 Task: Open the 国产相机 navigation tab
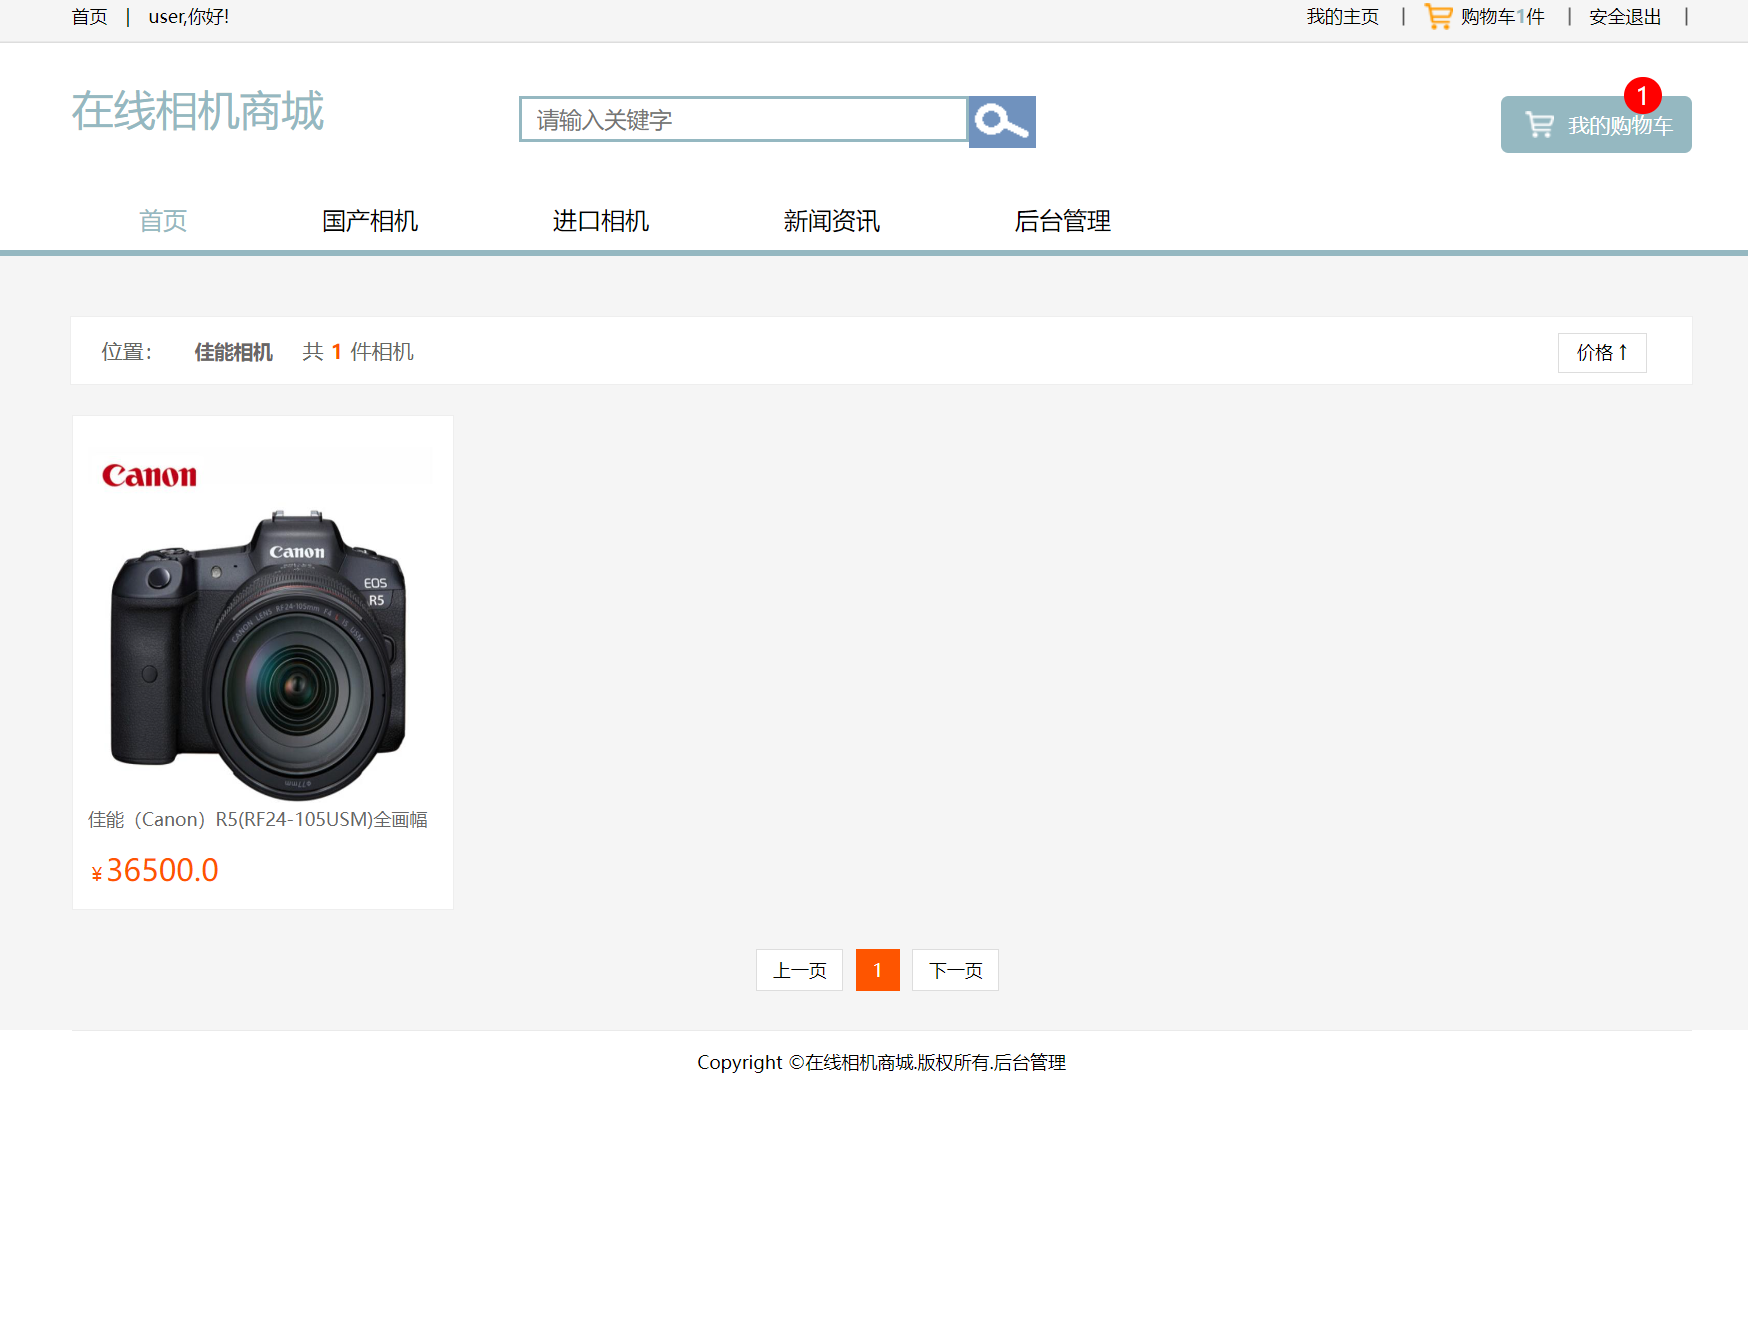pyautogui.click(x=368, y=221)
